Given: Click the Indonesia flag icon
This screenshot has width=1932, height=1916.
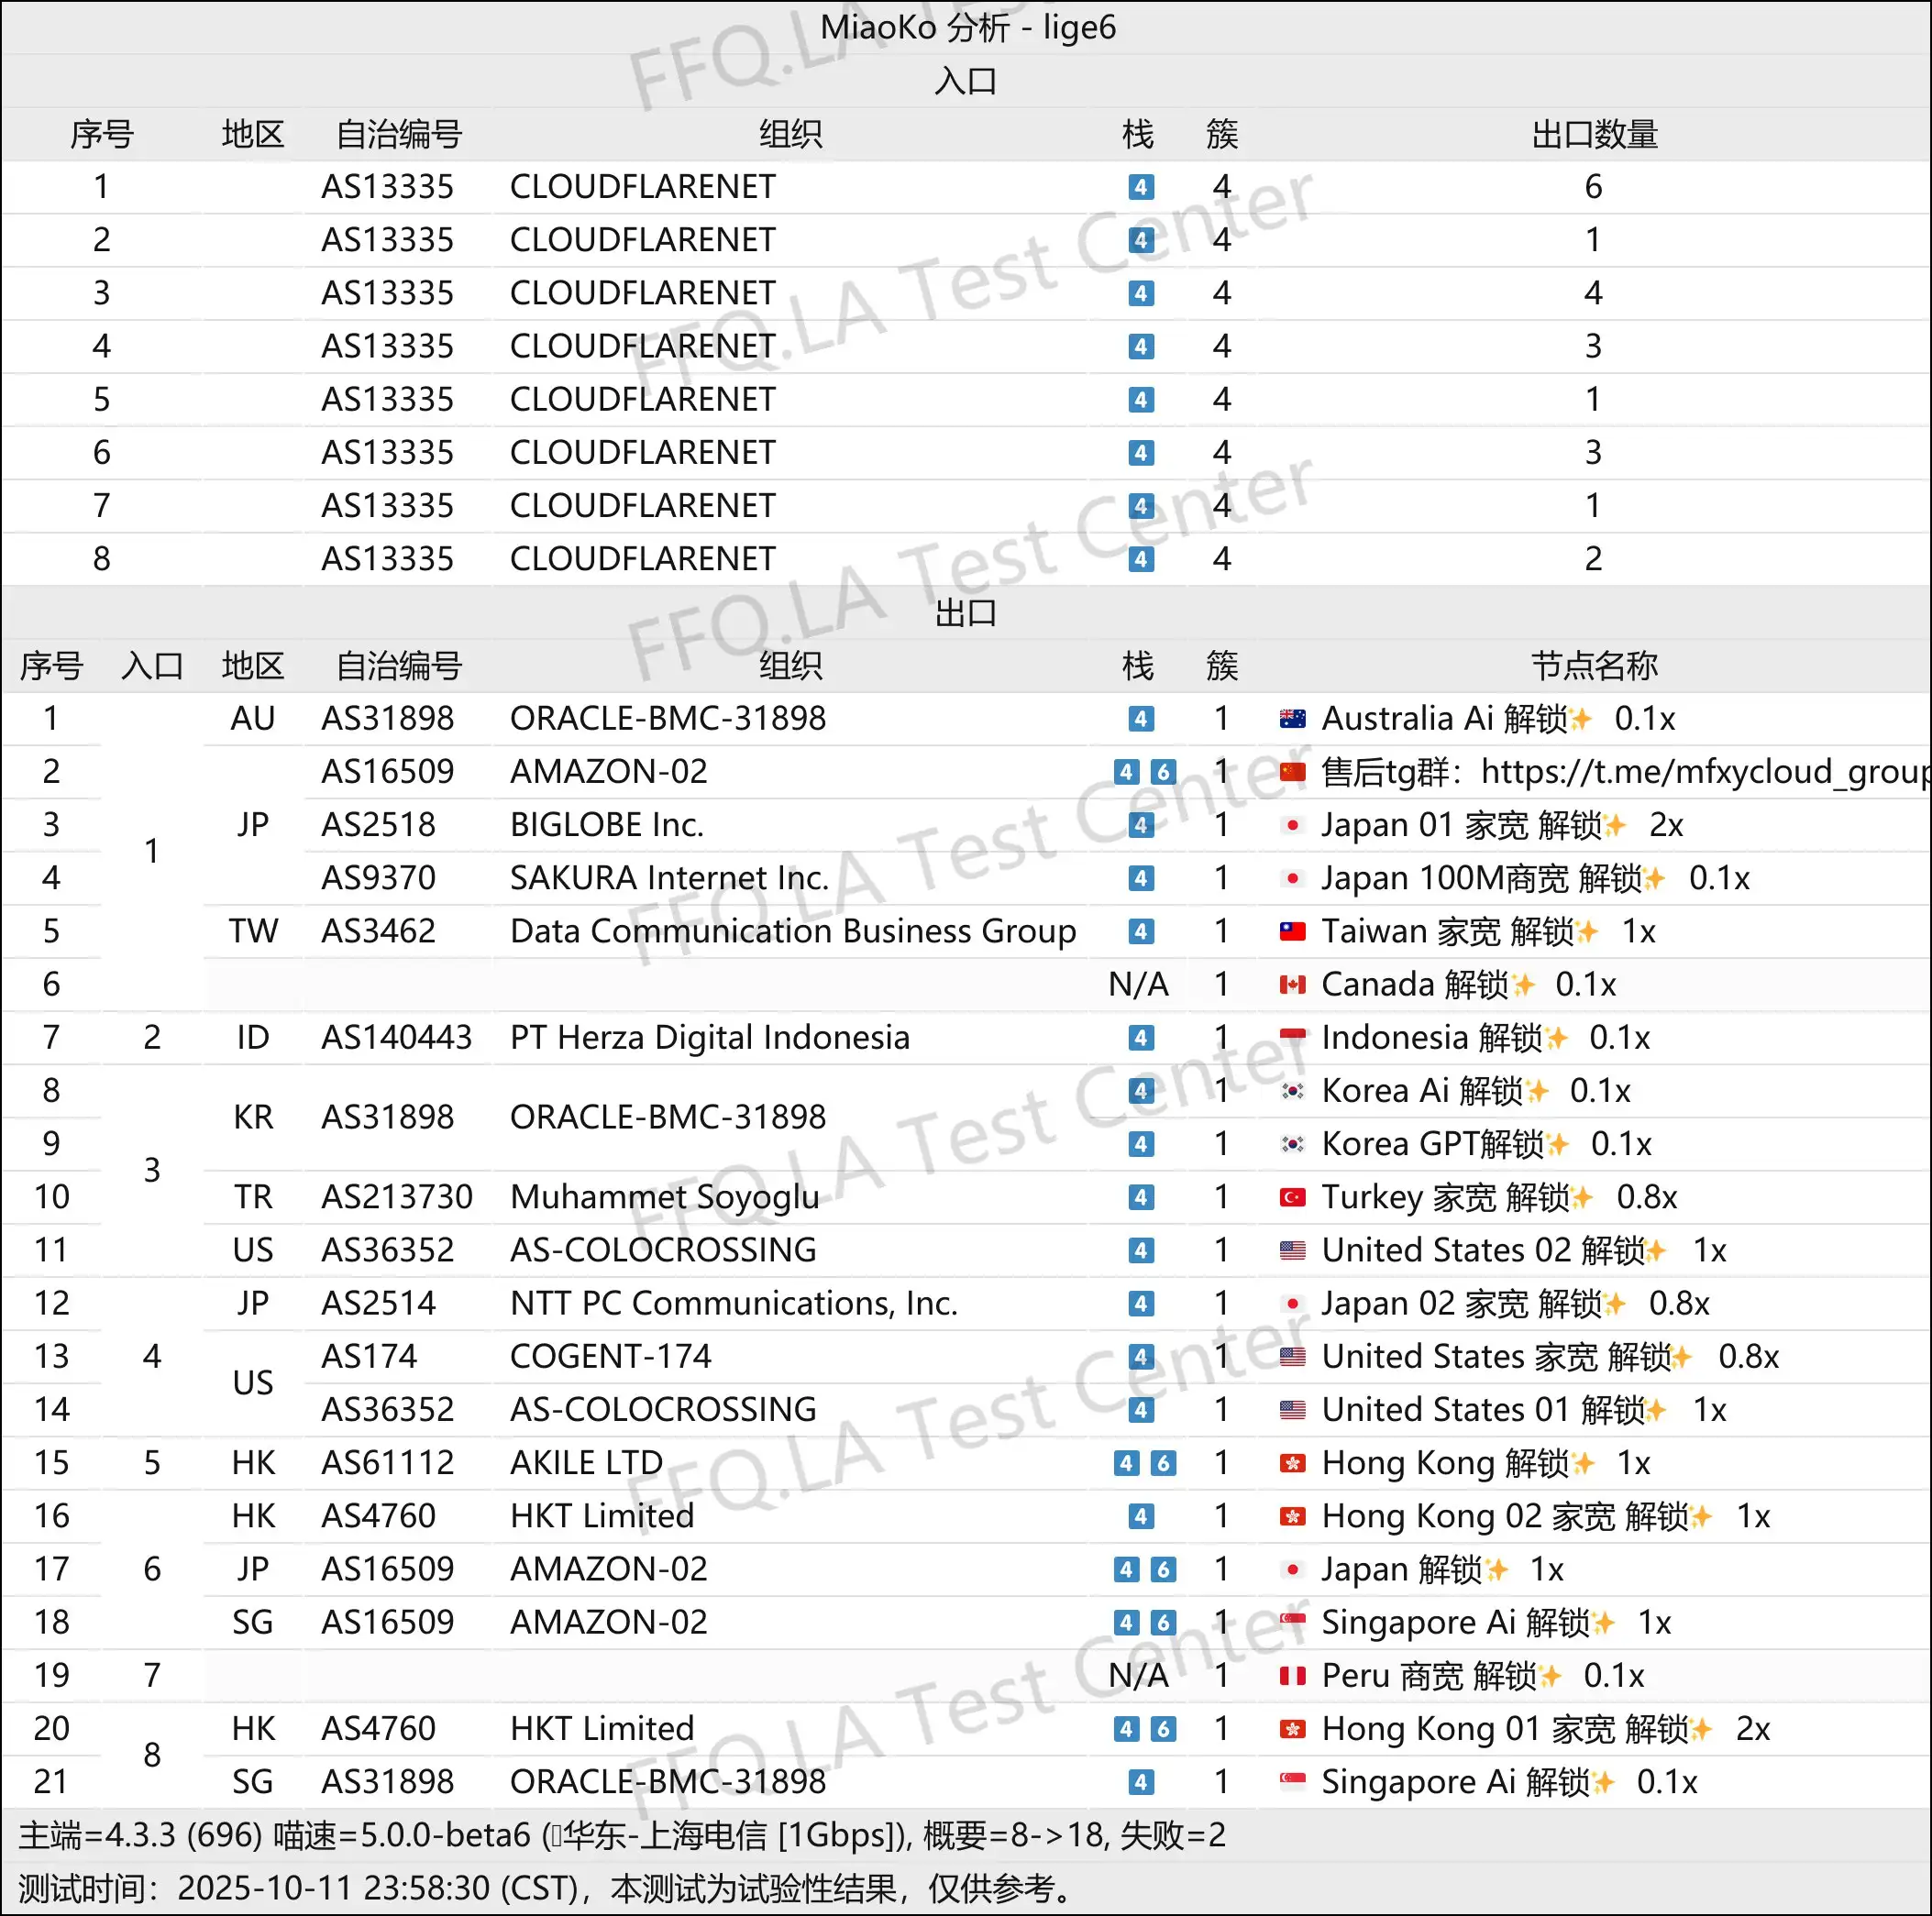Looking at the screenshot, I should (x=1292, y=1037).
